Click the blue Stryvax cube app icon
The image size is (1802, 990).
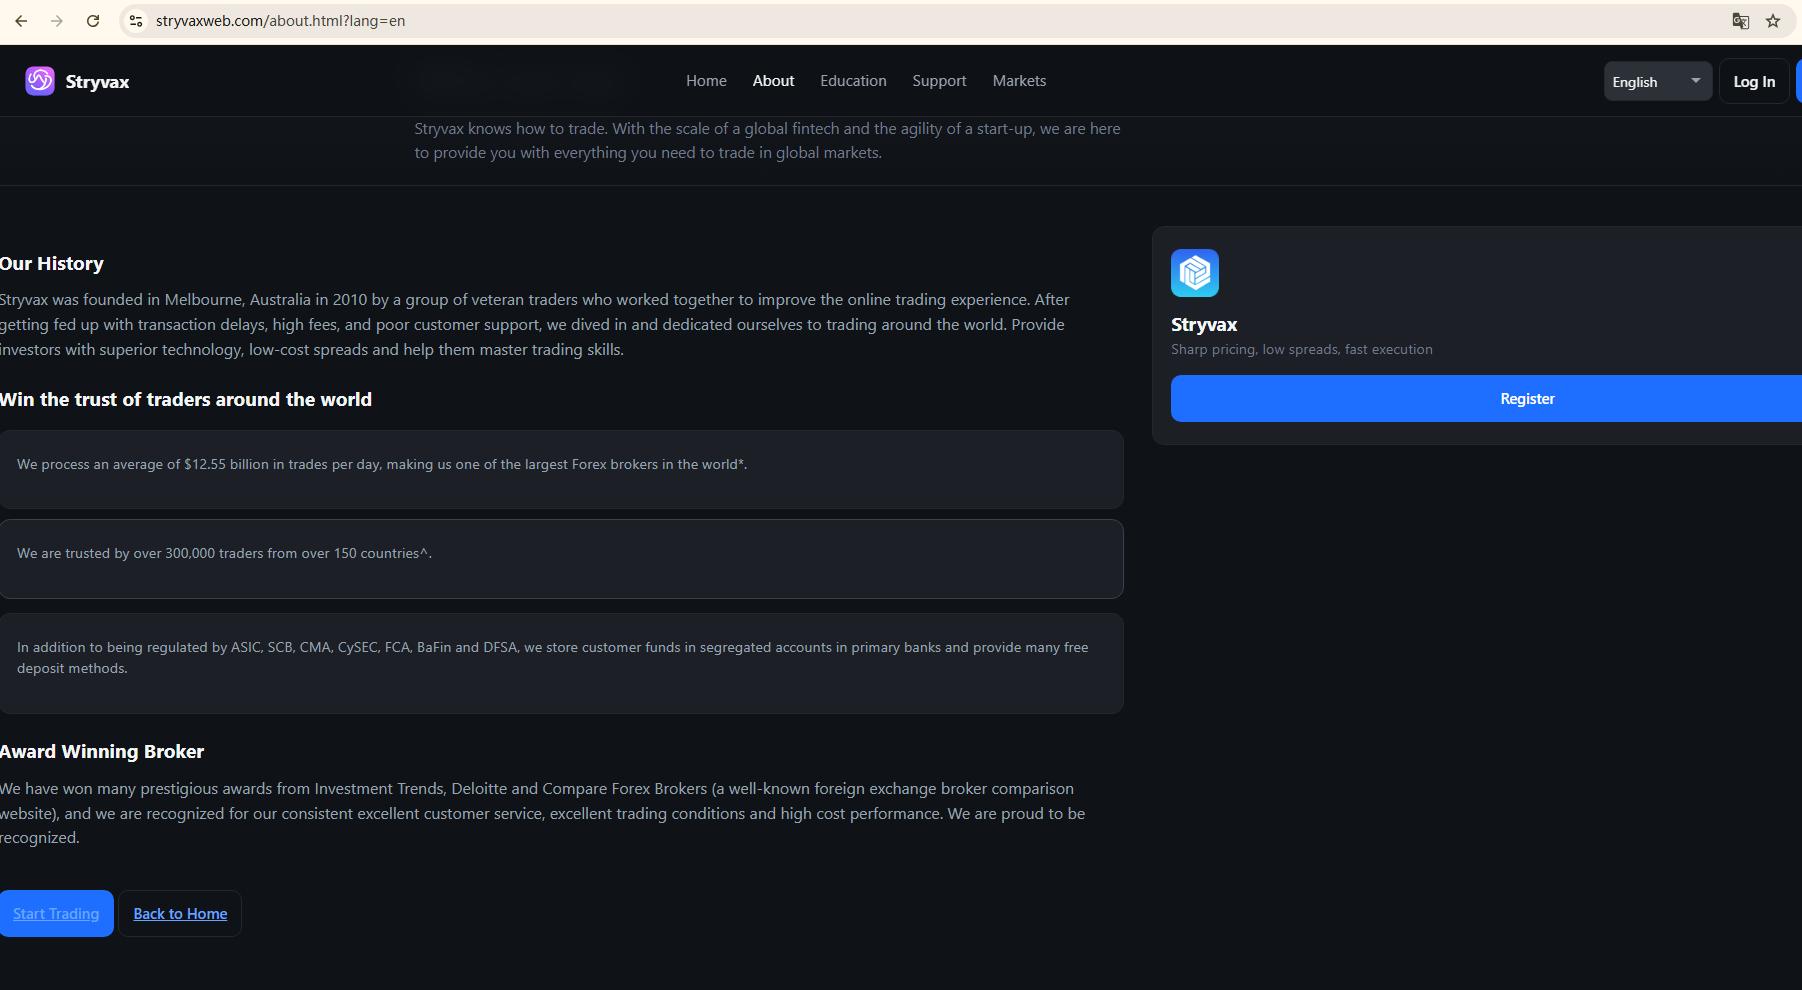coord(1195,273)
